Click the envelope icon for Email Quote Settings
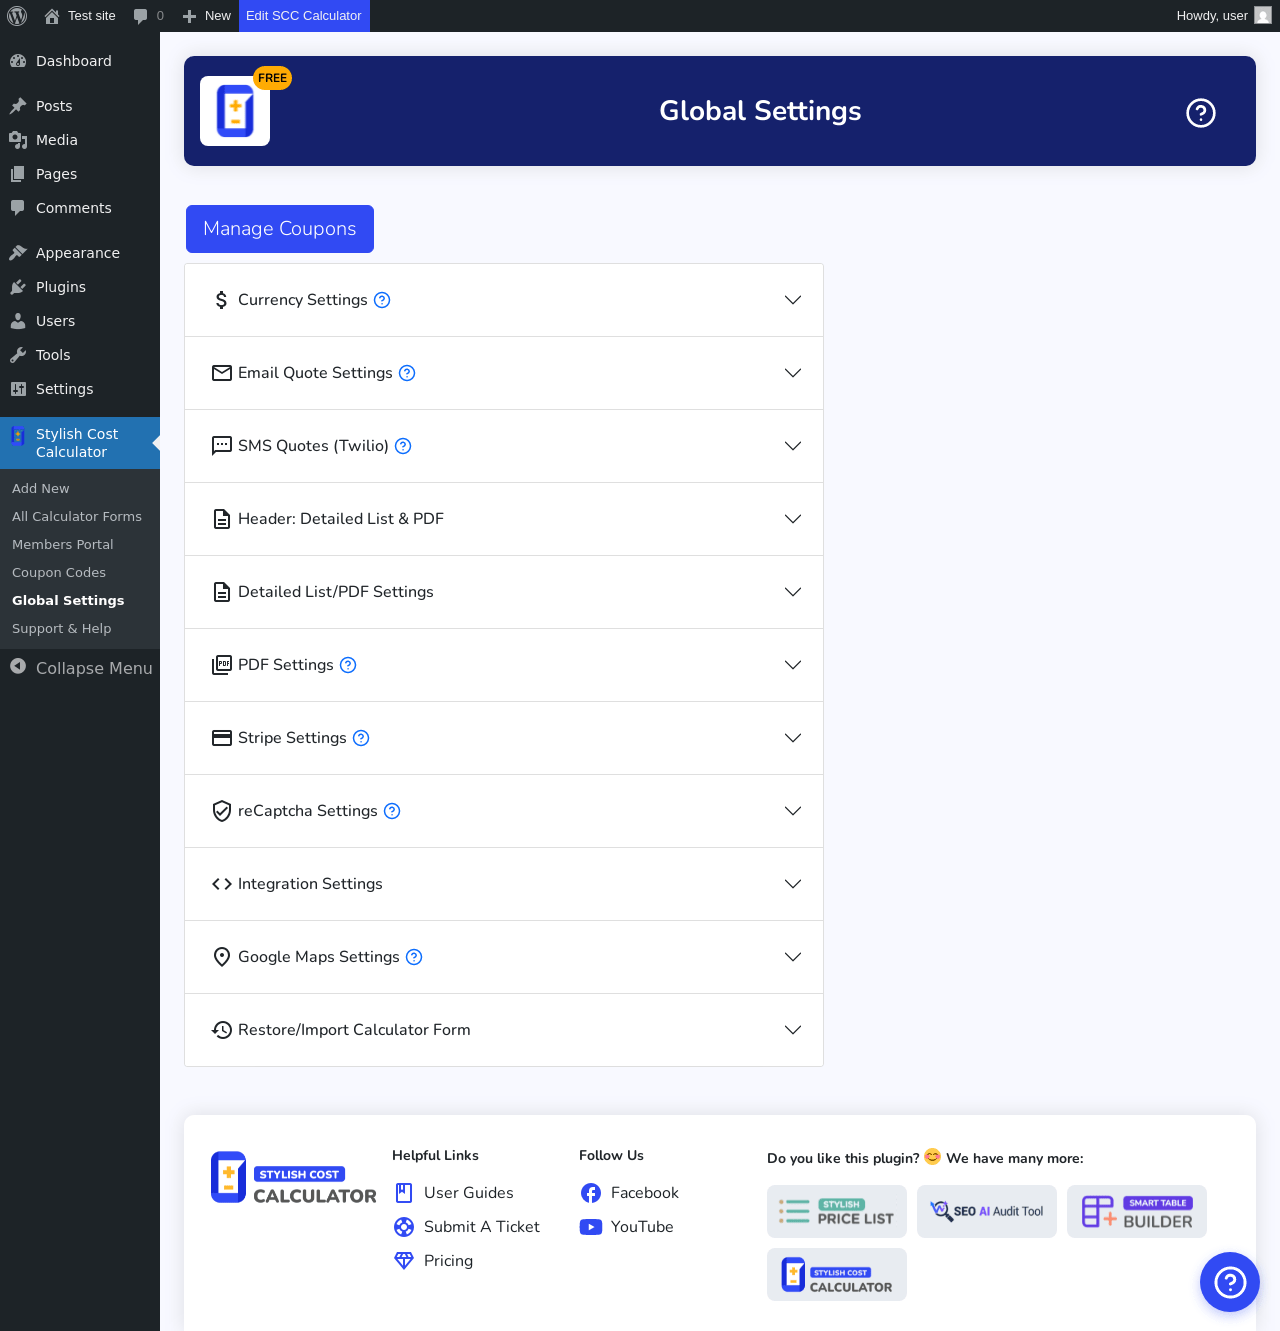The image size is (1280, 1331). [222, 373]
